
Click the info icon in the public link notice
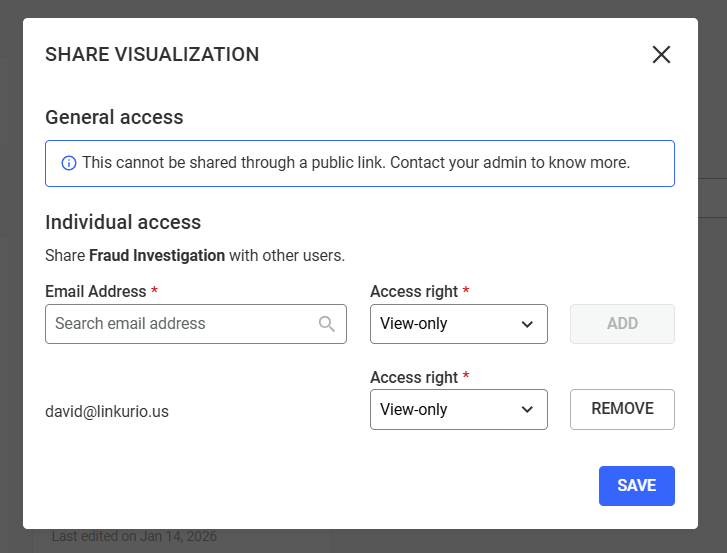[69, 163]
